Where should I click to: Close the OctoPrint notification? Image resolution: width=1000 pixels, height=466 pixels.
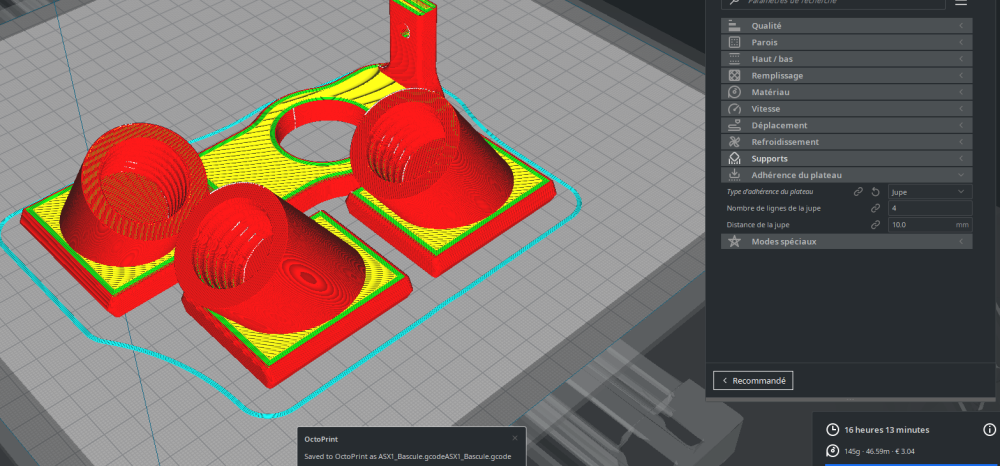point(515,439)
